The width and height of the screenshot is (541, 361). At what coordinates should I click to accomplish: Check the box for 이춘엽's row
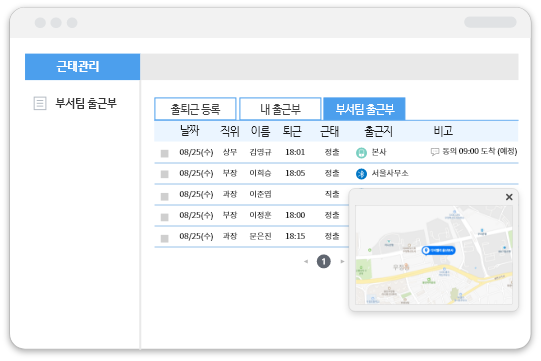click(165, 196)
